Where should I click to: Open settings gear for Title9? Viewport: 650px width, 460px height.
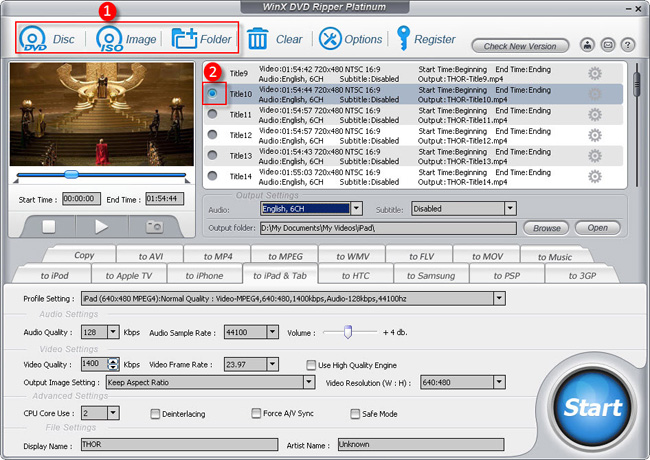(595, 74)
